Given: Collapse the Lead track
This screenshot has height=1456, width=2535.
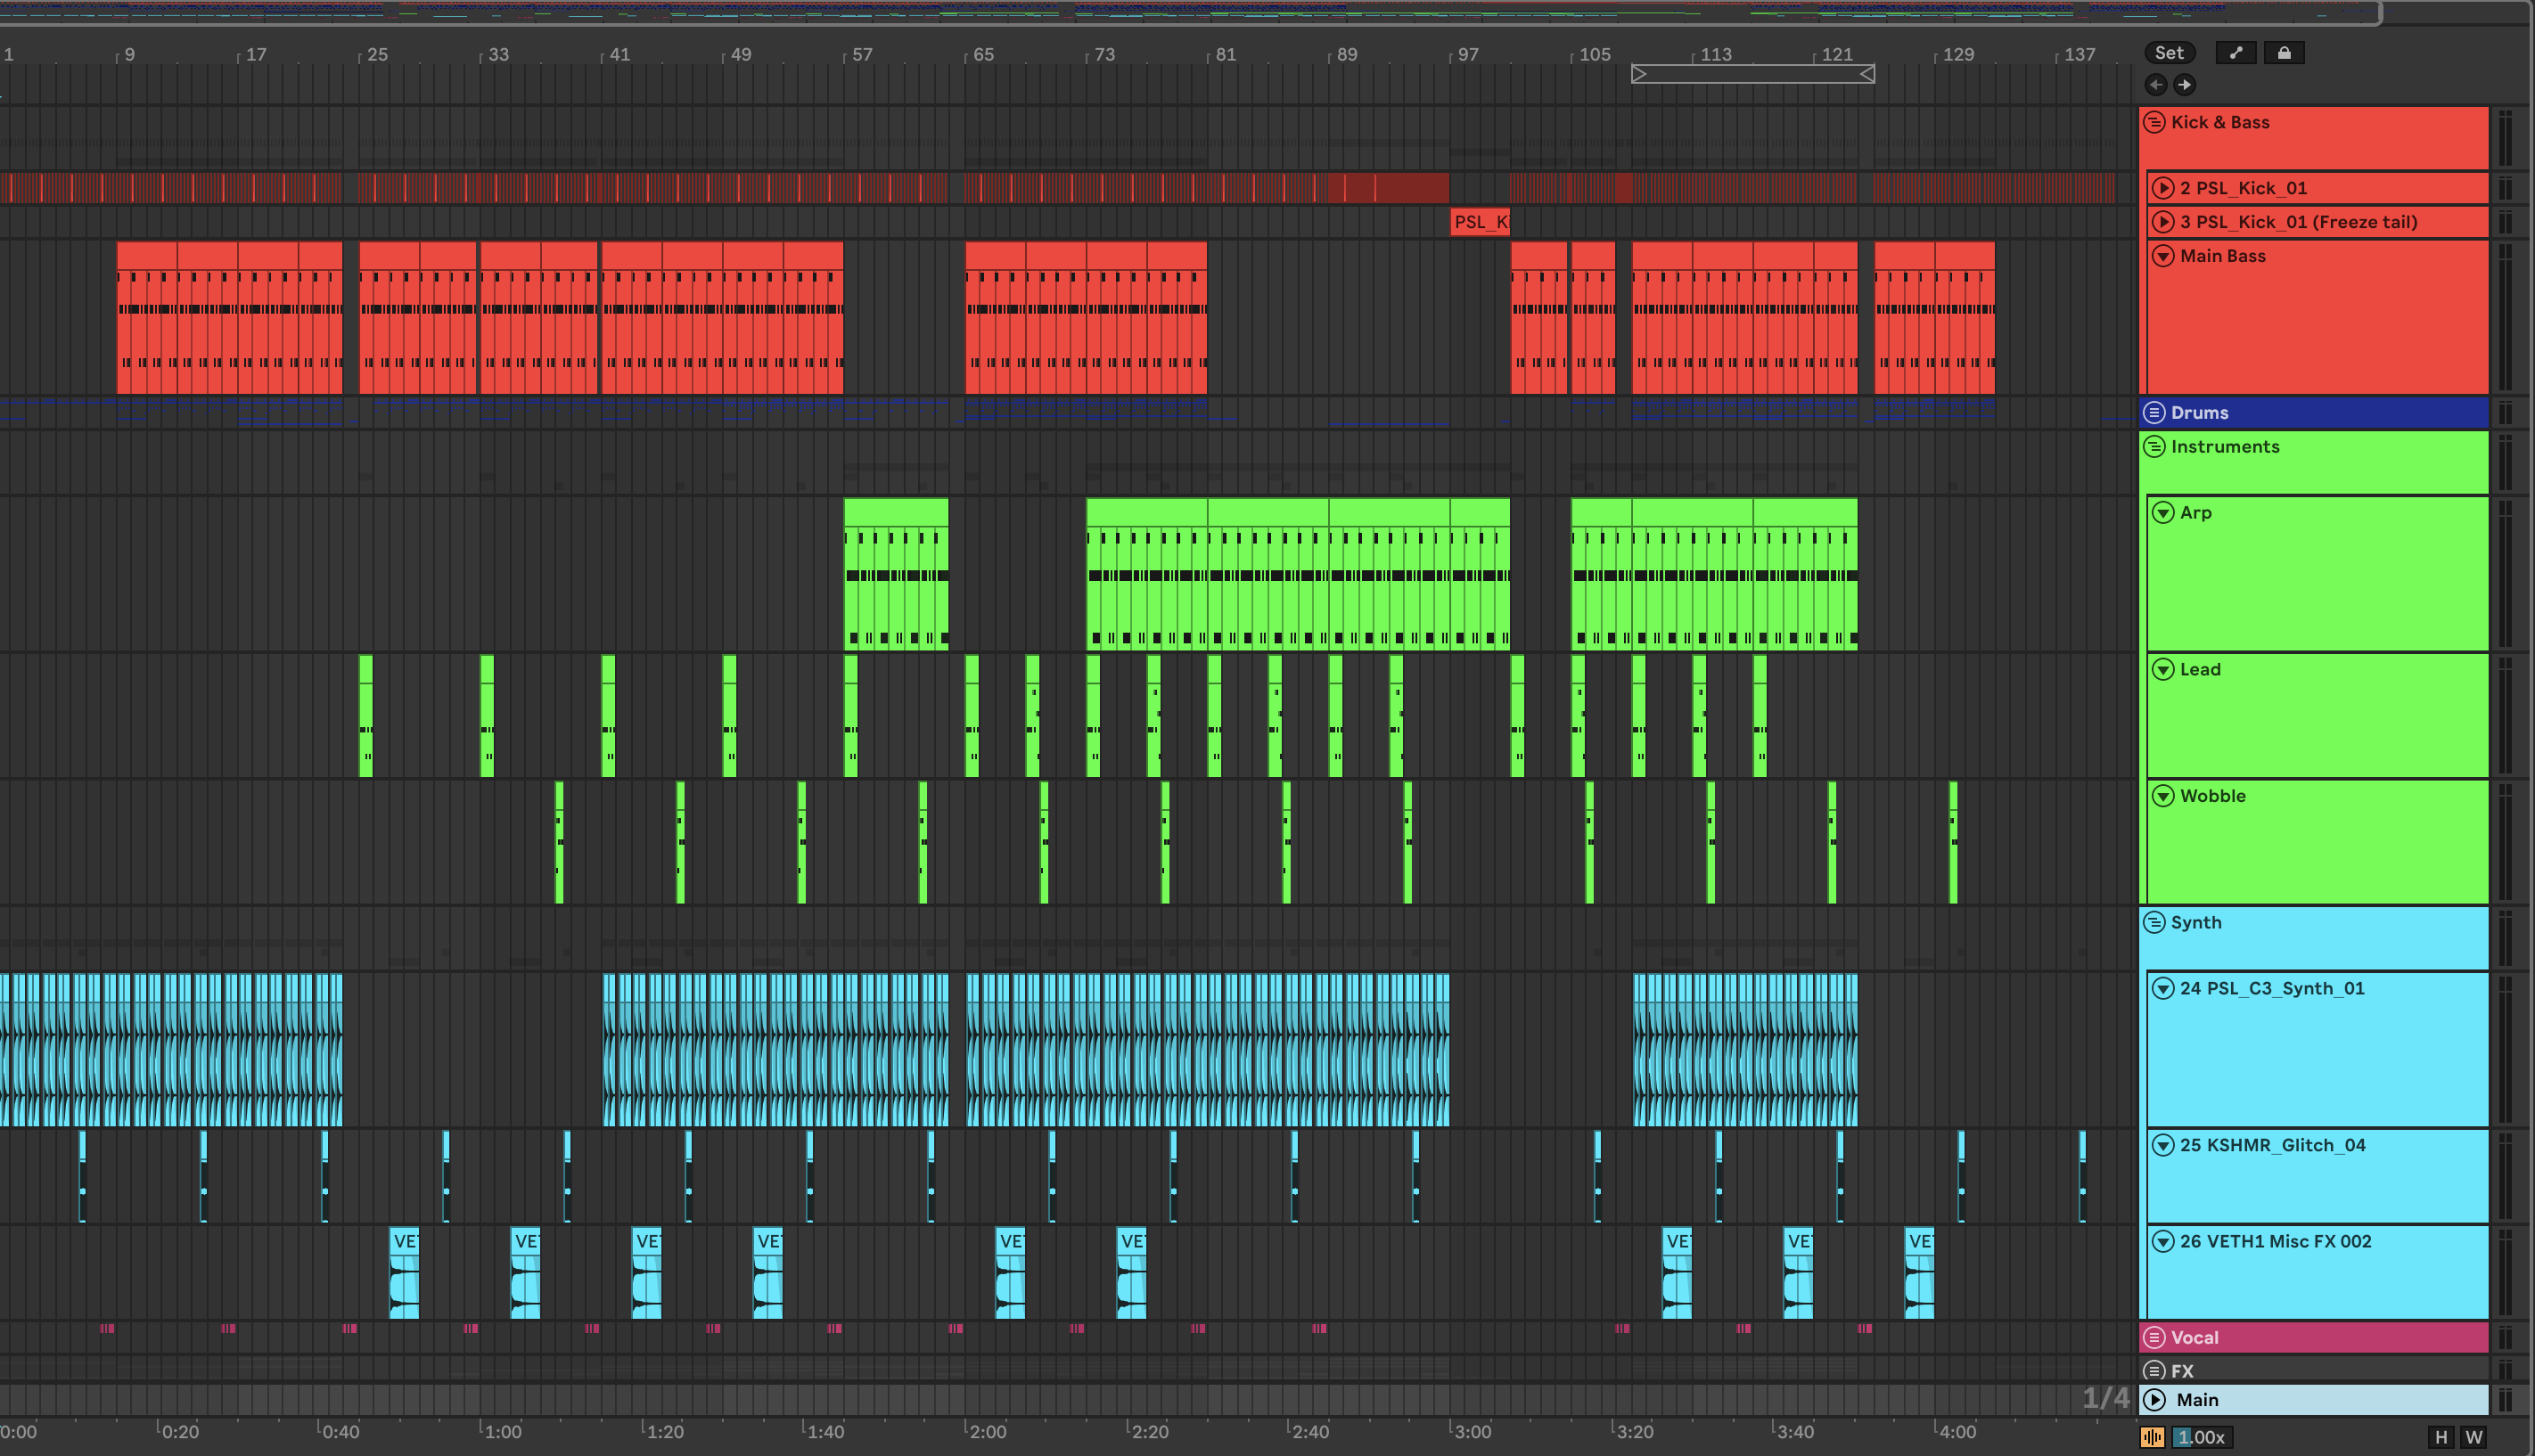Looking at the screenshot, I should point(2163,669).
